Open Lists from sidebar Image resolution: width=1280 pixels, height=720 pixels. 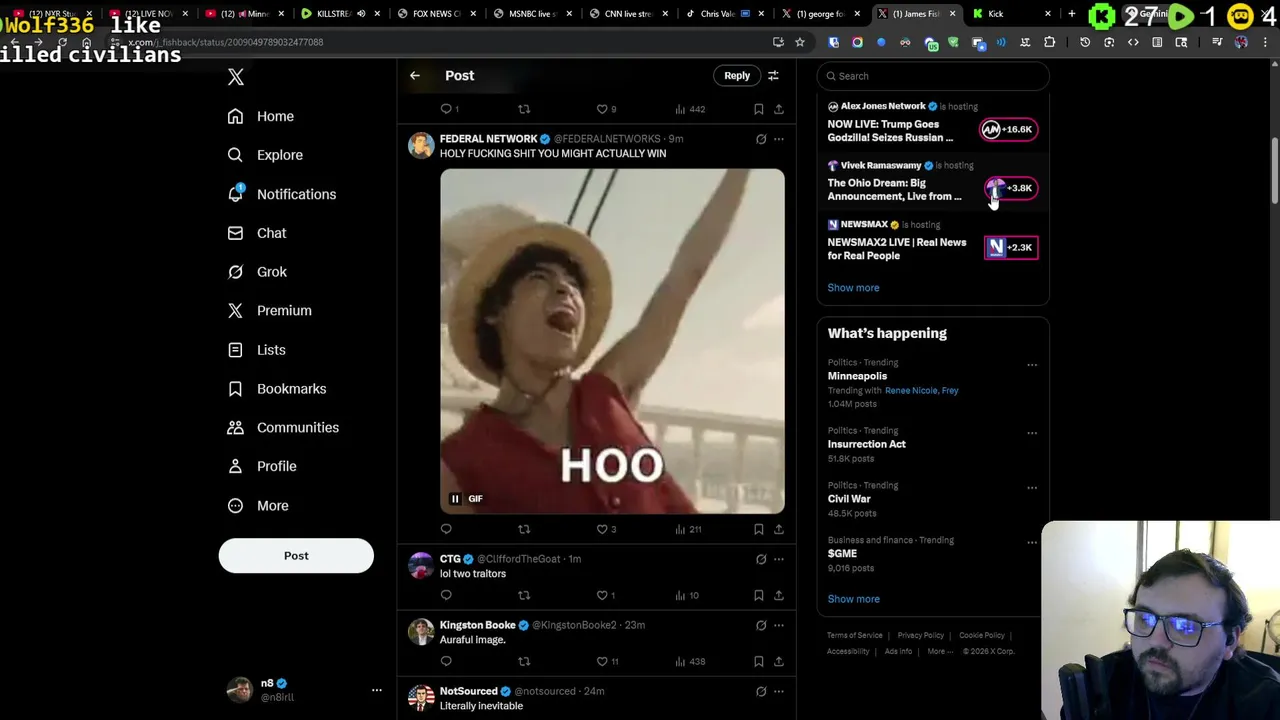[x=257, y=350]
